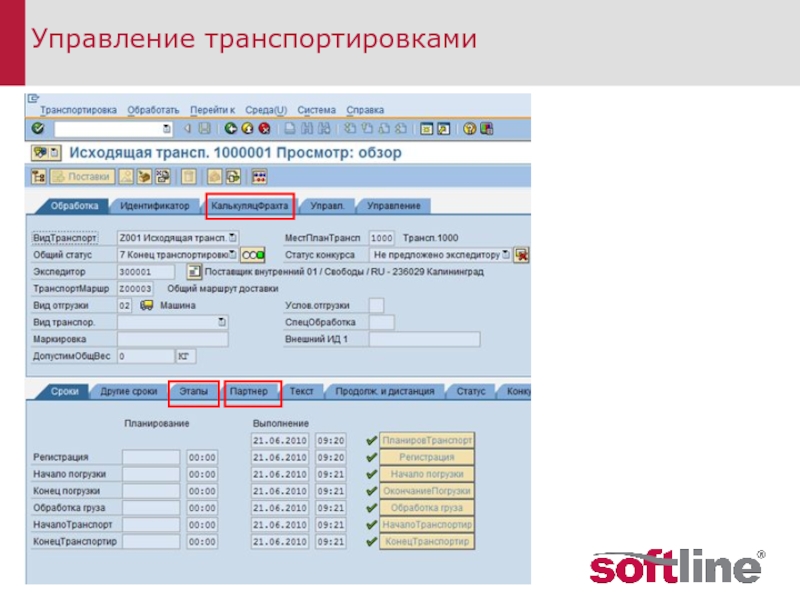Viewport: 800px width, 600px height.
Task: Click the yellow Регистрация status button
Action: (427, 457)
